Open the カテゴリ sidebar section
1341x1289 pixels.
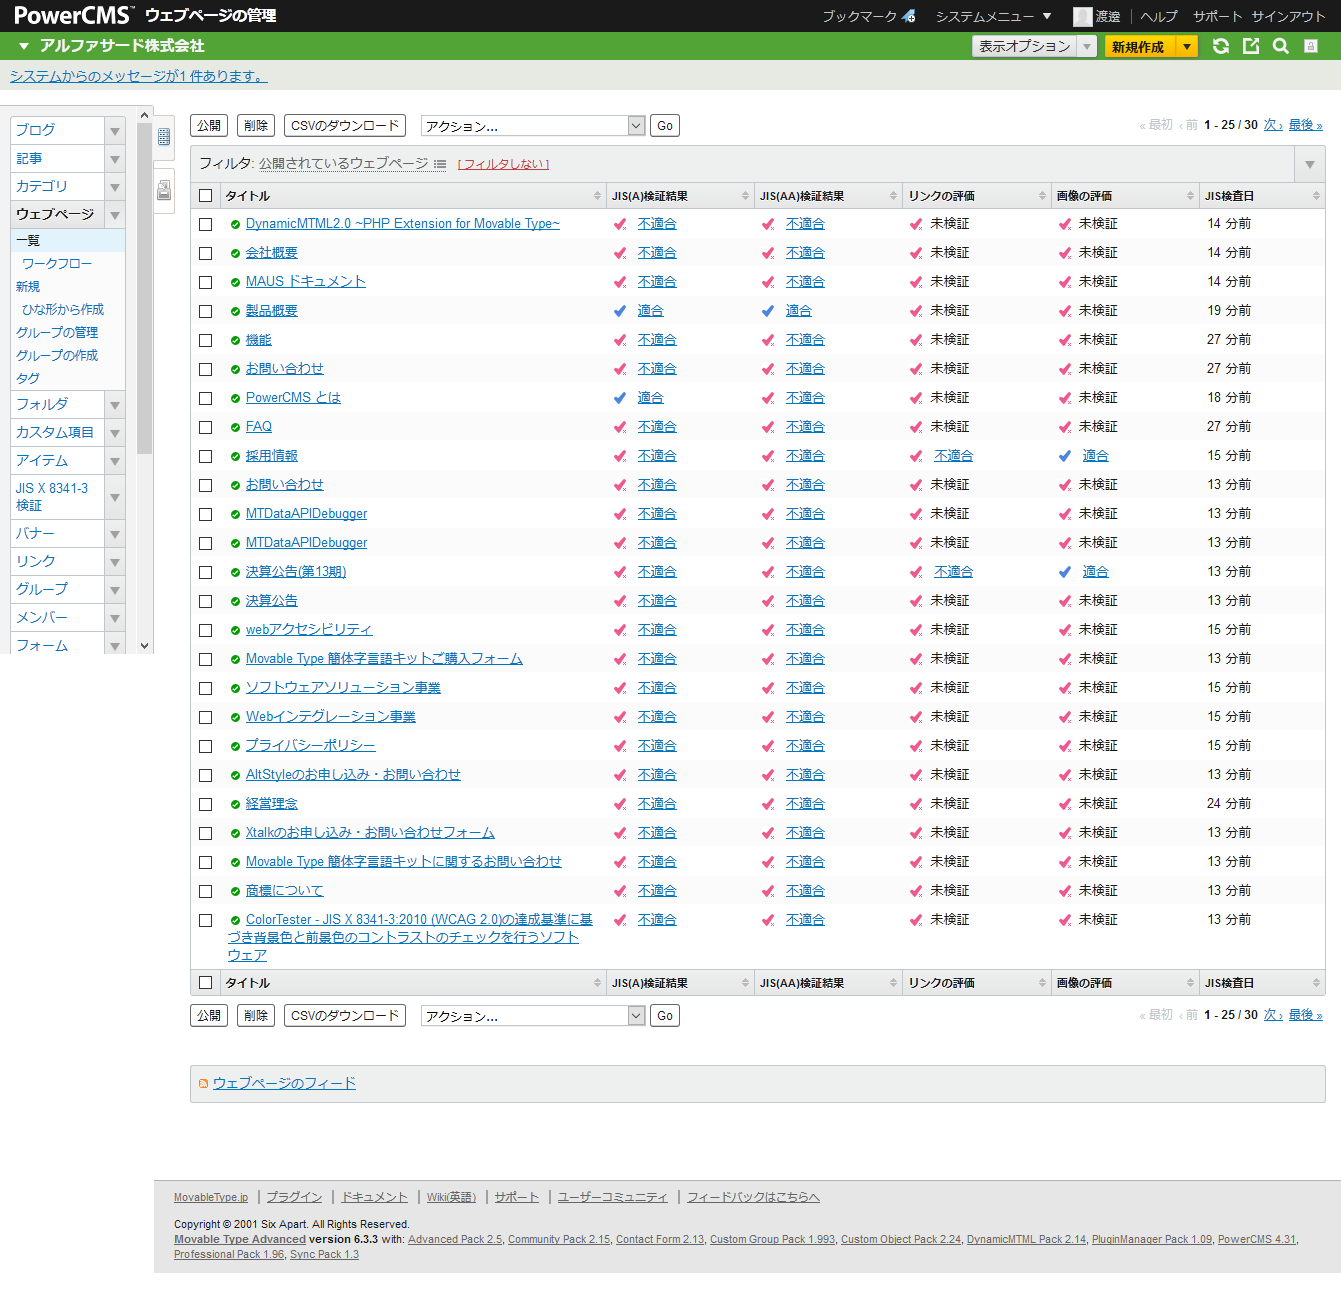click(x=42, y=187)
